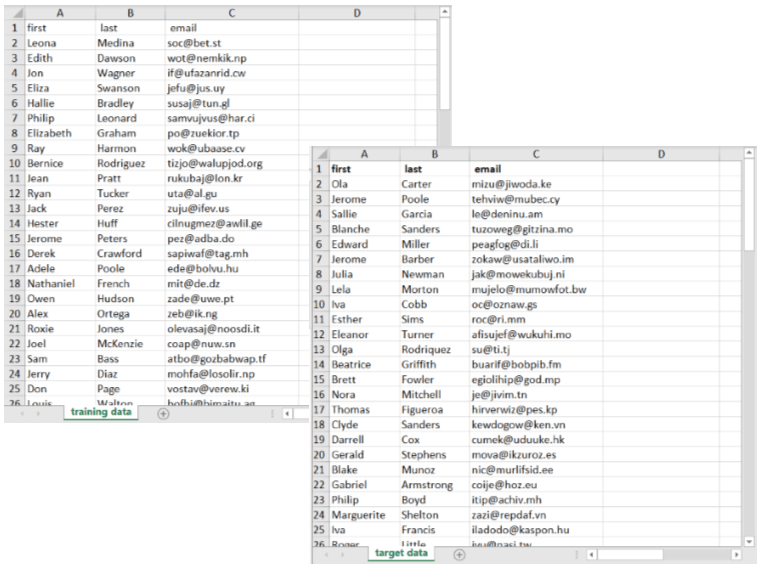Add new sheet next to target data tab
763x571 pixels.
[x=459, y=554]
